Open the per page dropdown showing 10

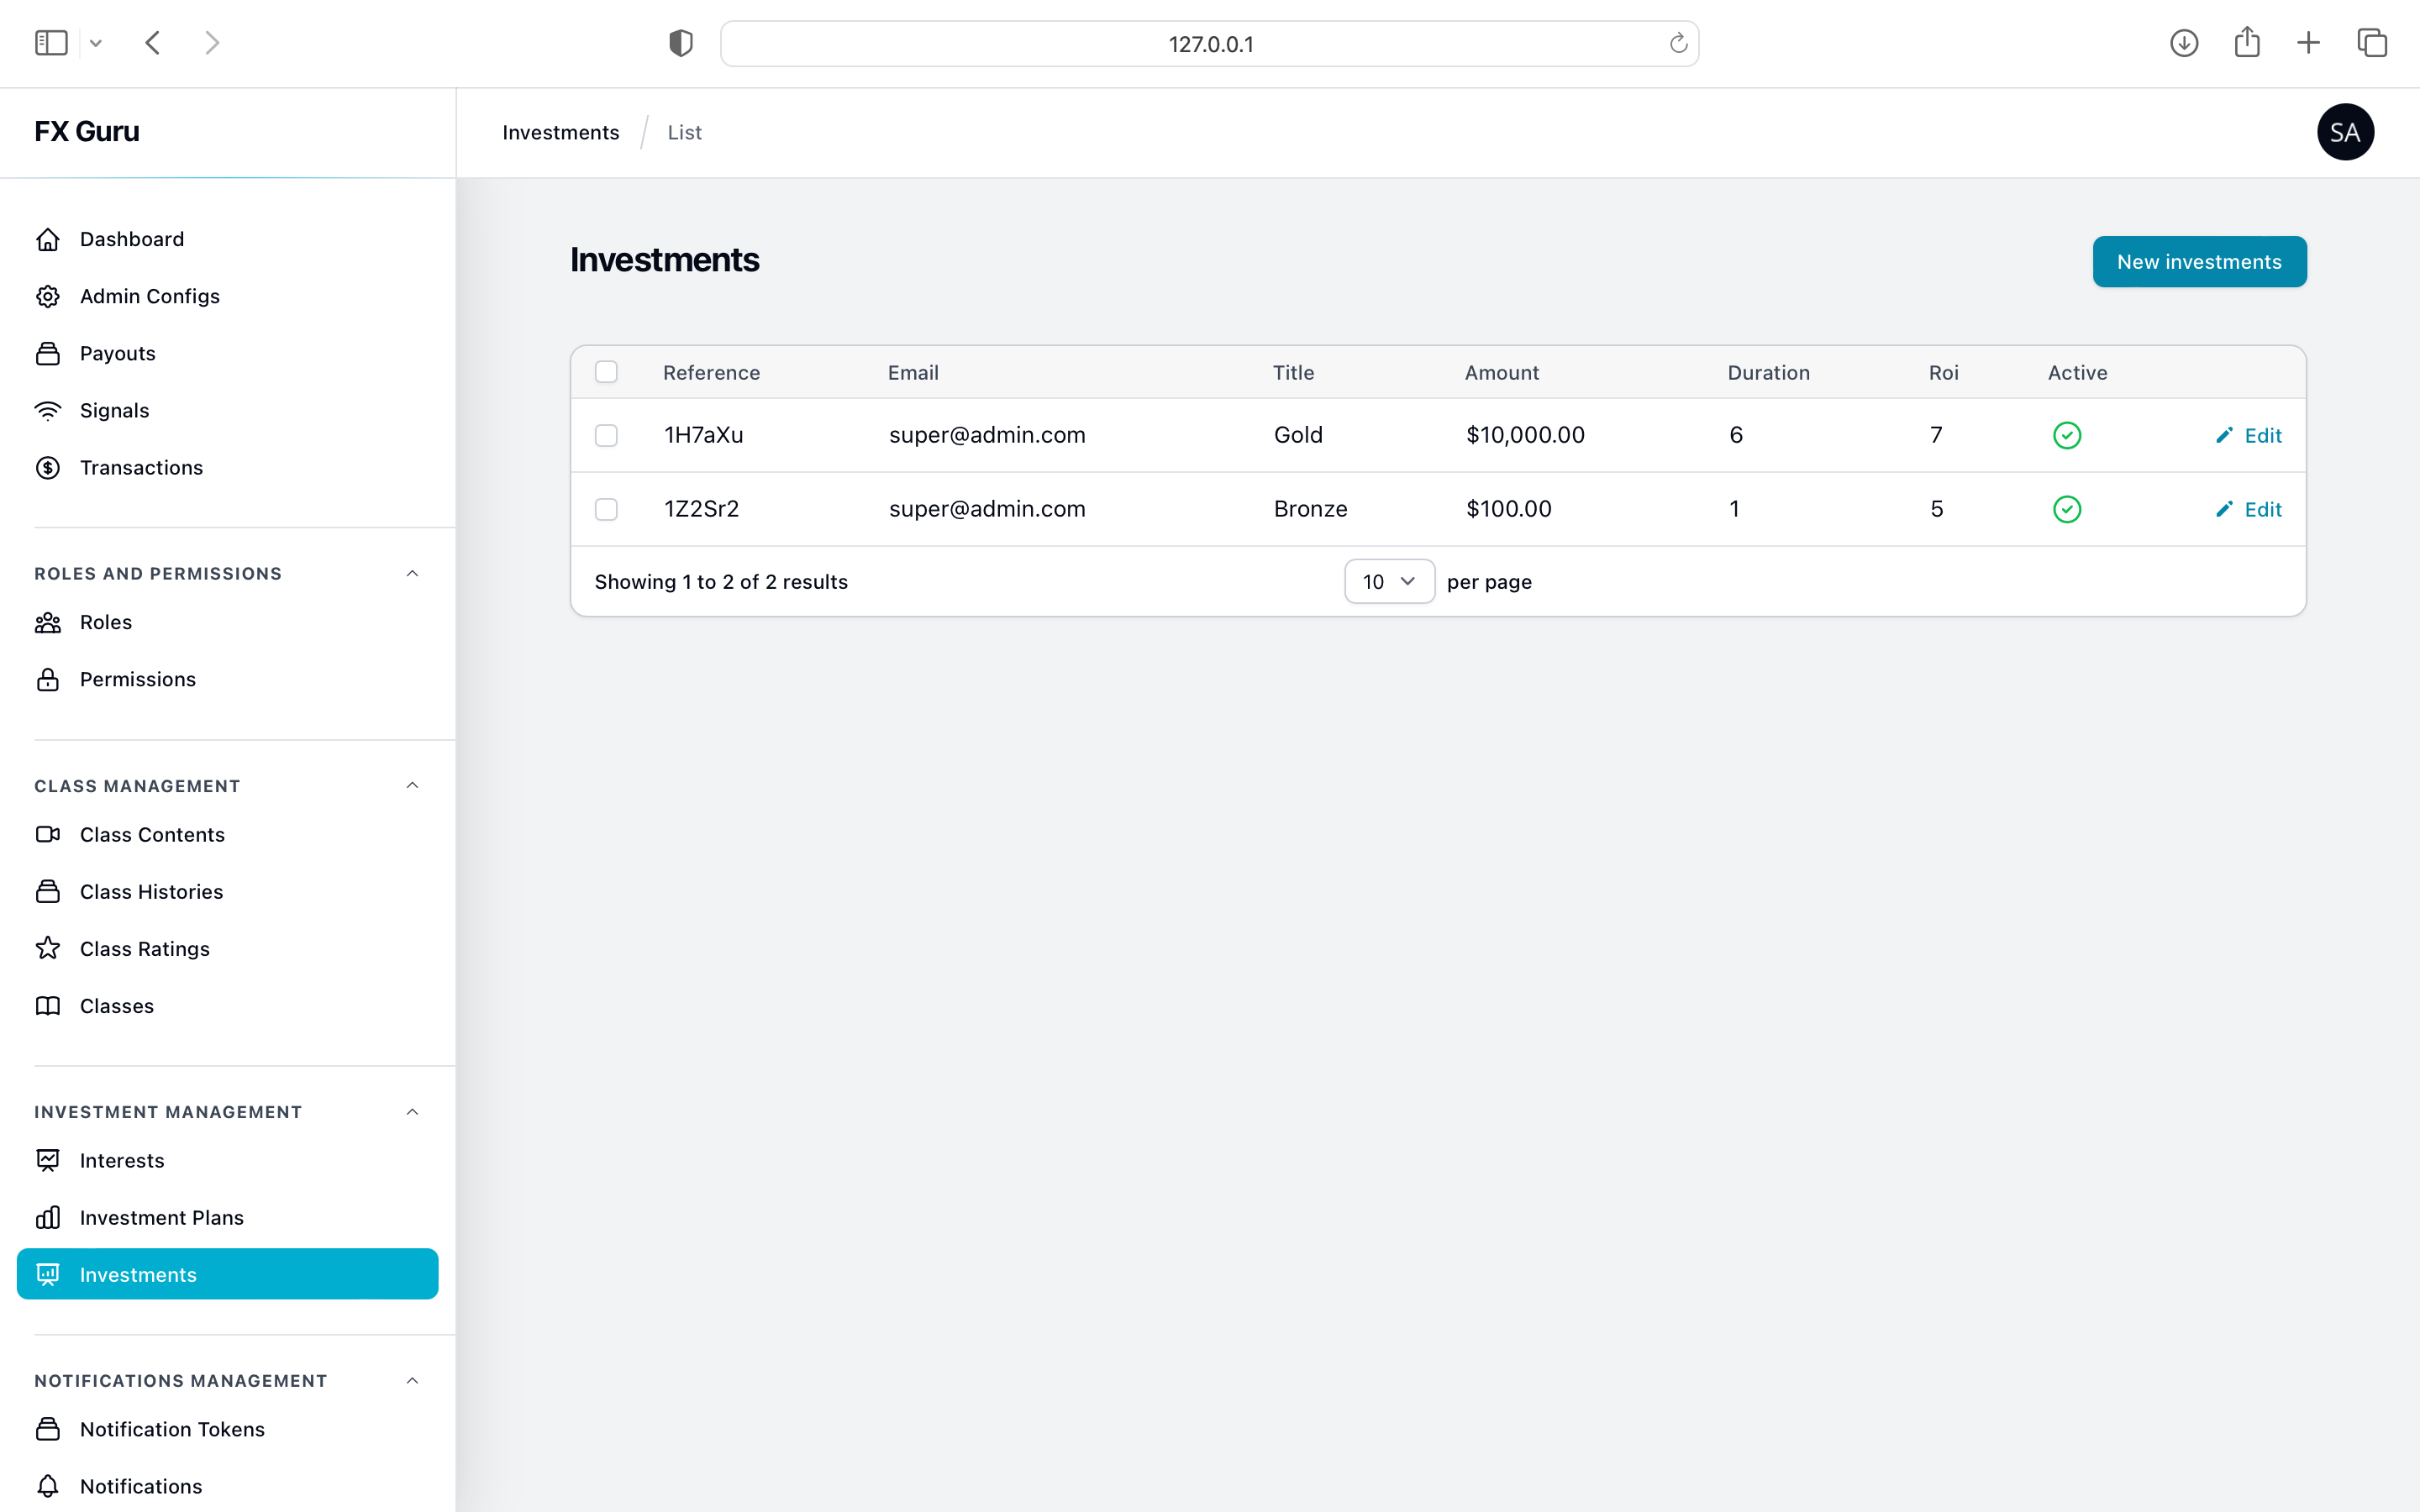(x=1389, y=581)
